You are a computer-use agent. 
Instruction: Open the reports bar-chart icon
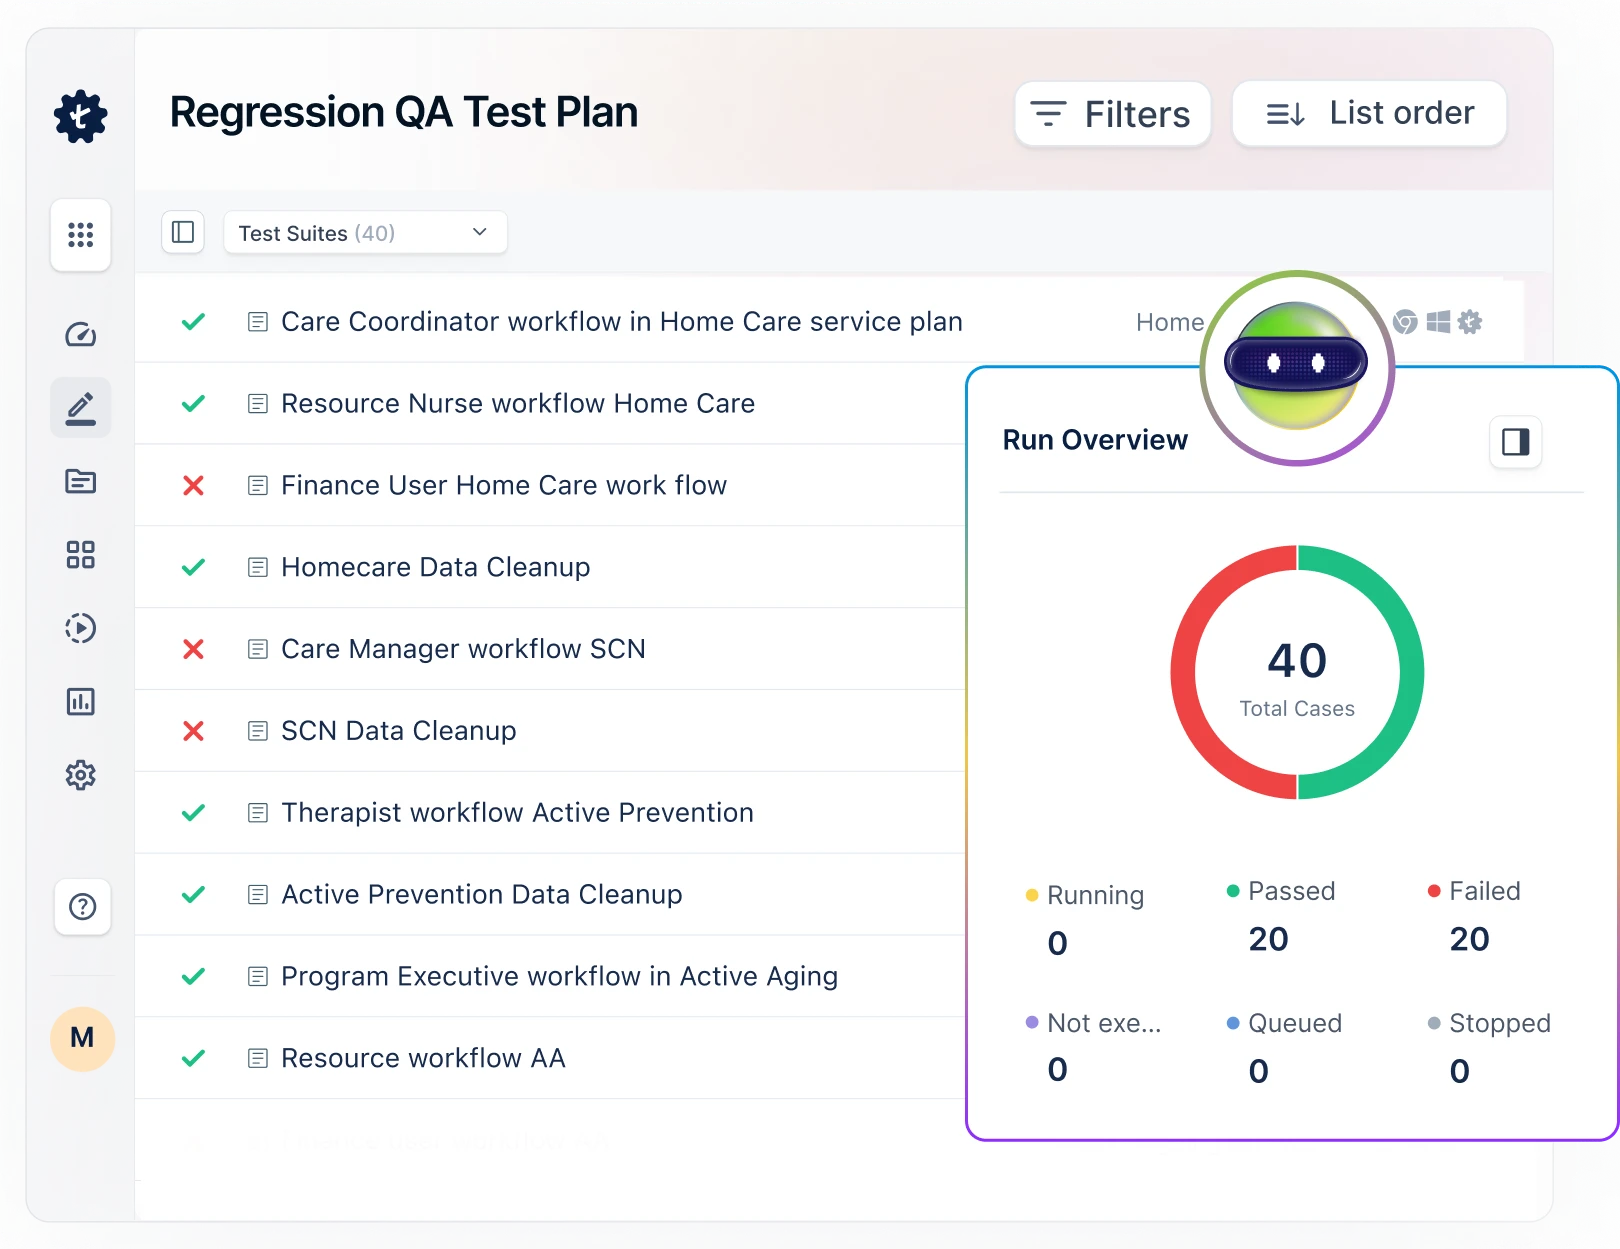tap(80, 702)
